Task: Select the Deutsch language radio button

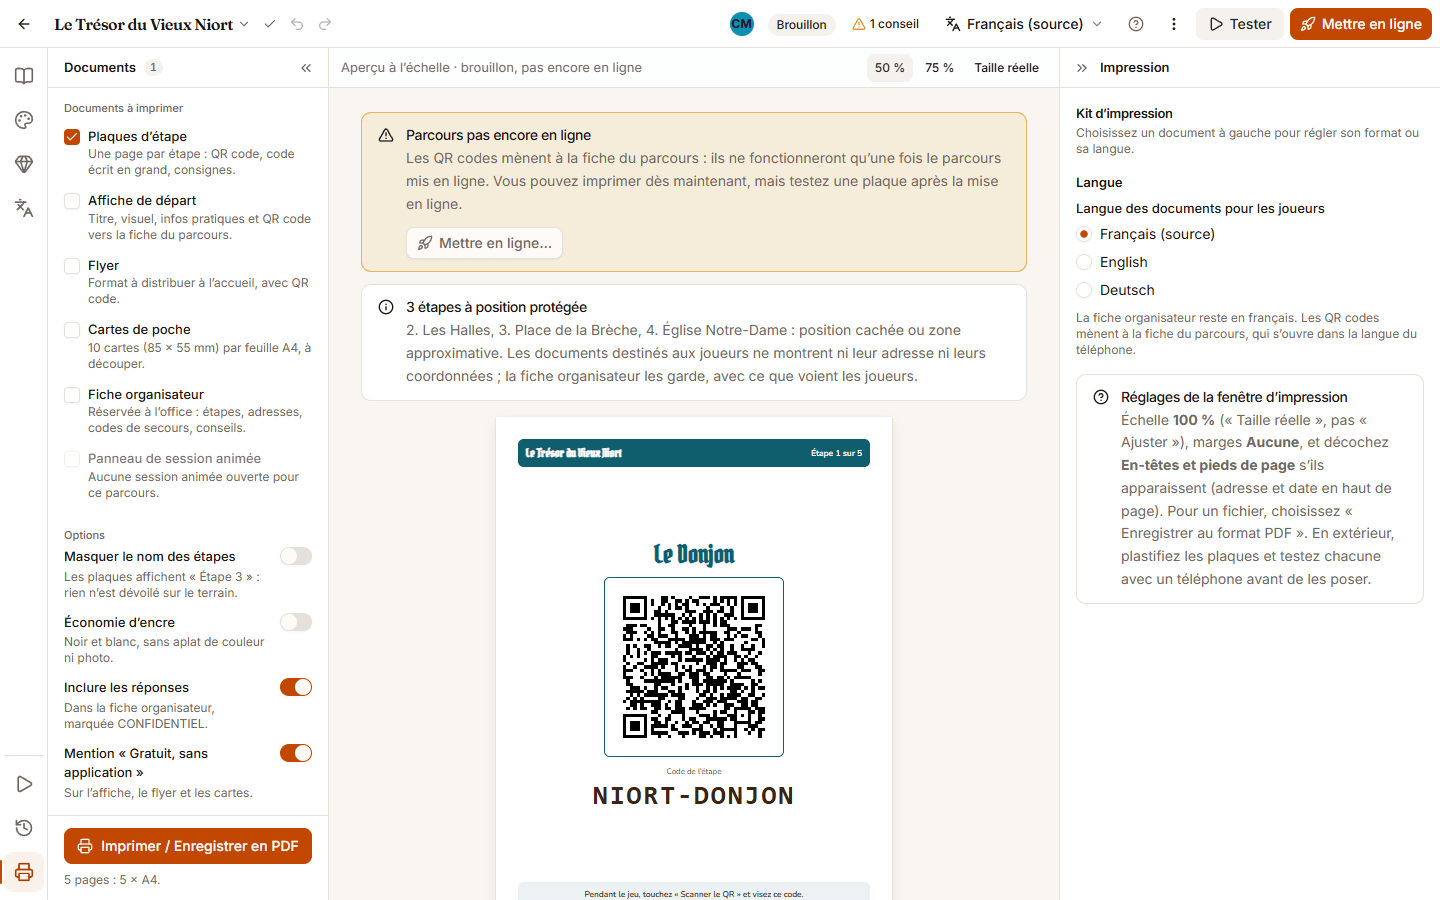Action: coord(1084,290)
